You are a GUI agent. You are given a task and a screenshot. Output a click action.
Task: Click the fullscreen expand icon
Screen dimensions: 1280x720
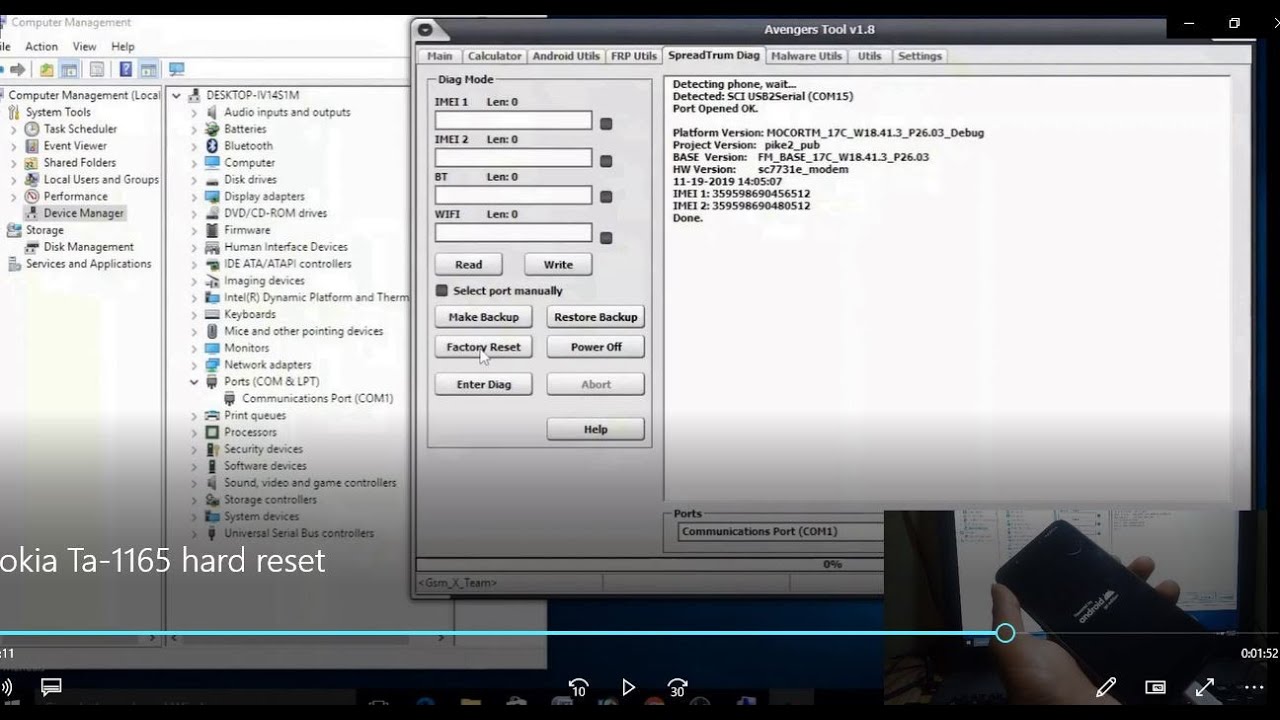pyautogui.click(x=1205, y=687)
